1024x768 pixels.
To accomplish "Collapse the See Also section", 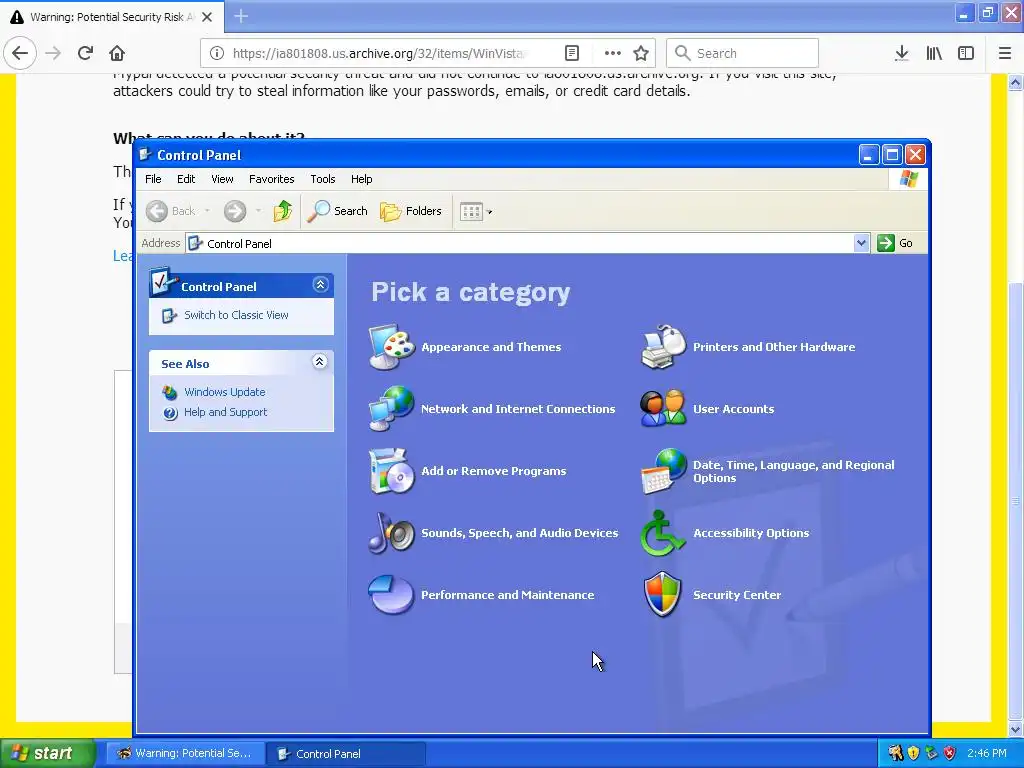I will (319, 362).
